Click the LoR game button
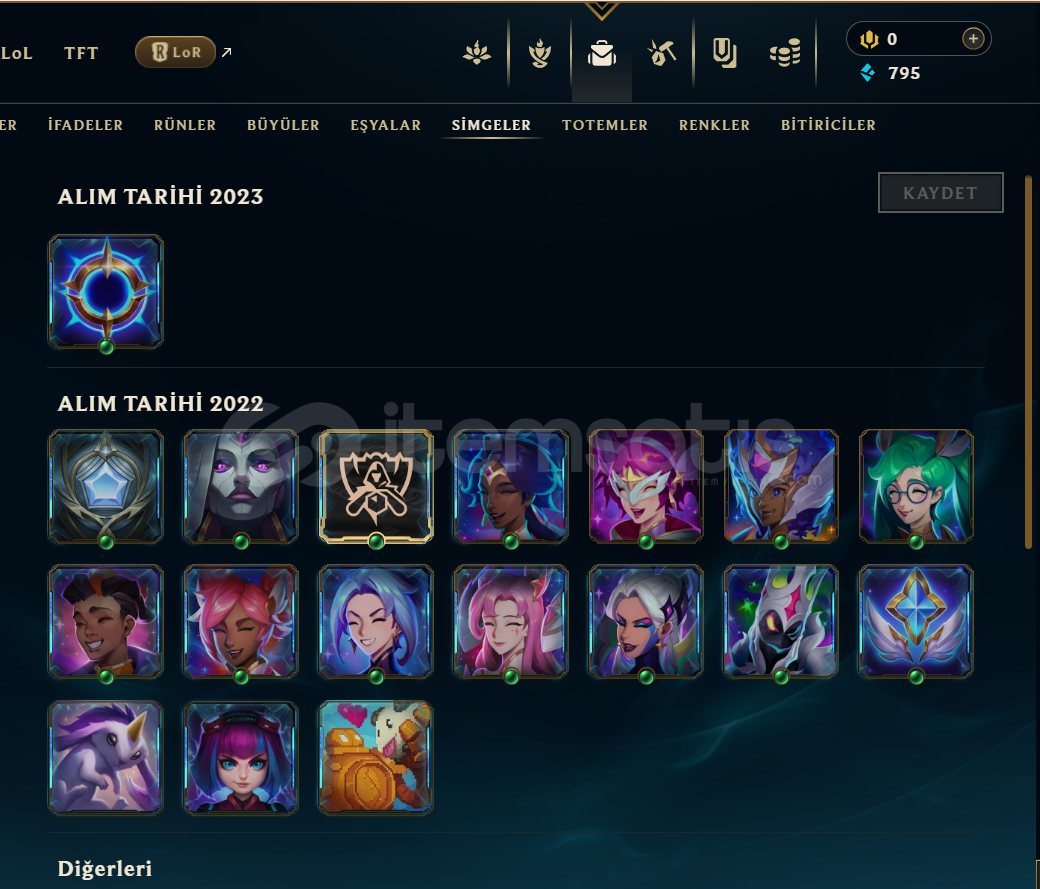The height and width of the screenshot is (889, 1040). (x=175, y=52)
